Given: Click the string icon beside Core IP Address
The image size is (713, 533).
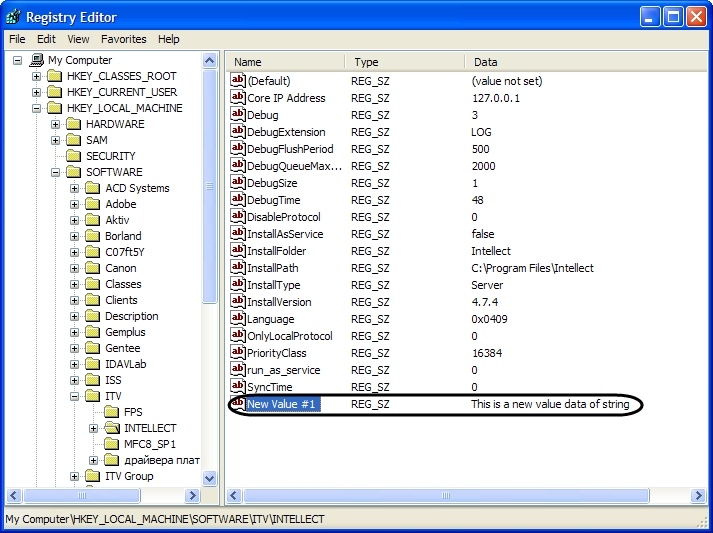Looking at the screenshot, I should [238, 98].
